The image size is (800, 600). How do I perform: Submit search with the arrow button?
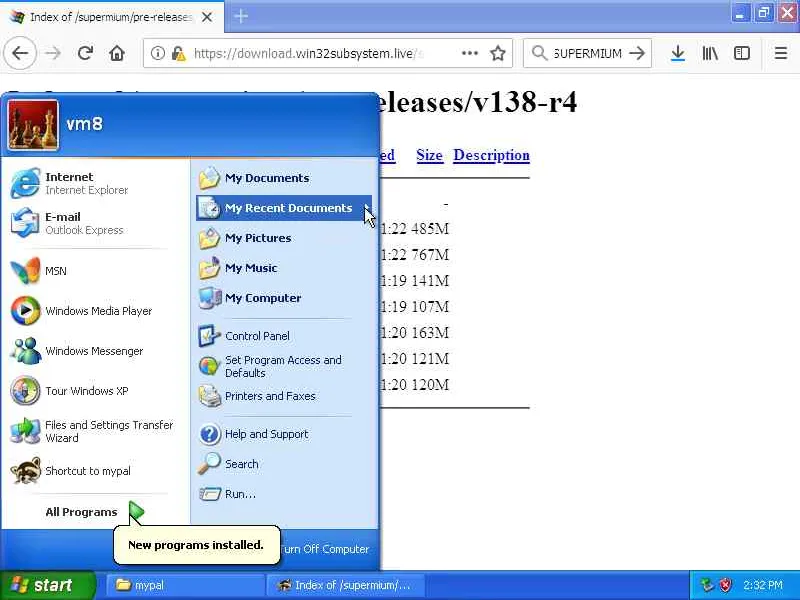637,53
